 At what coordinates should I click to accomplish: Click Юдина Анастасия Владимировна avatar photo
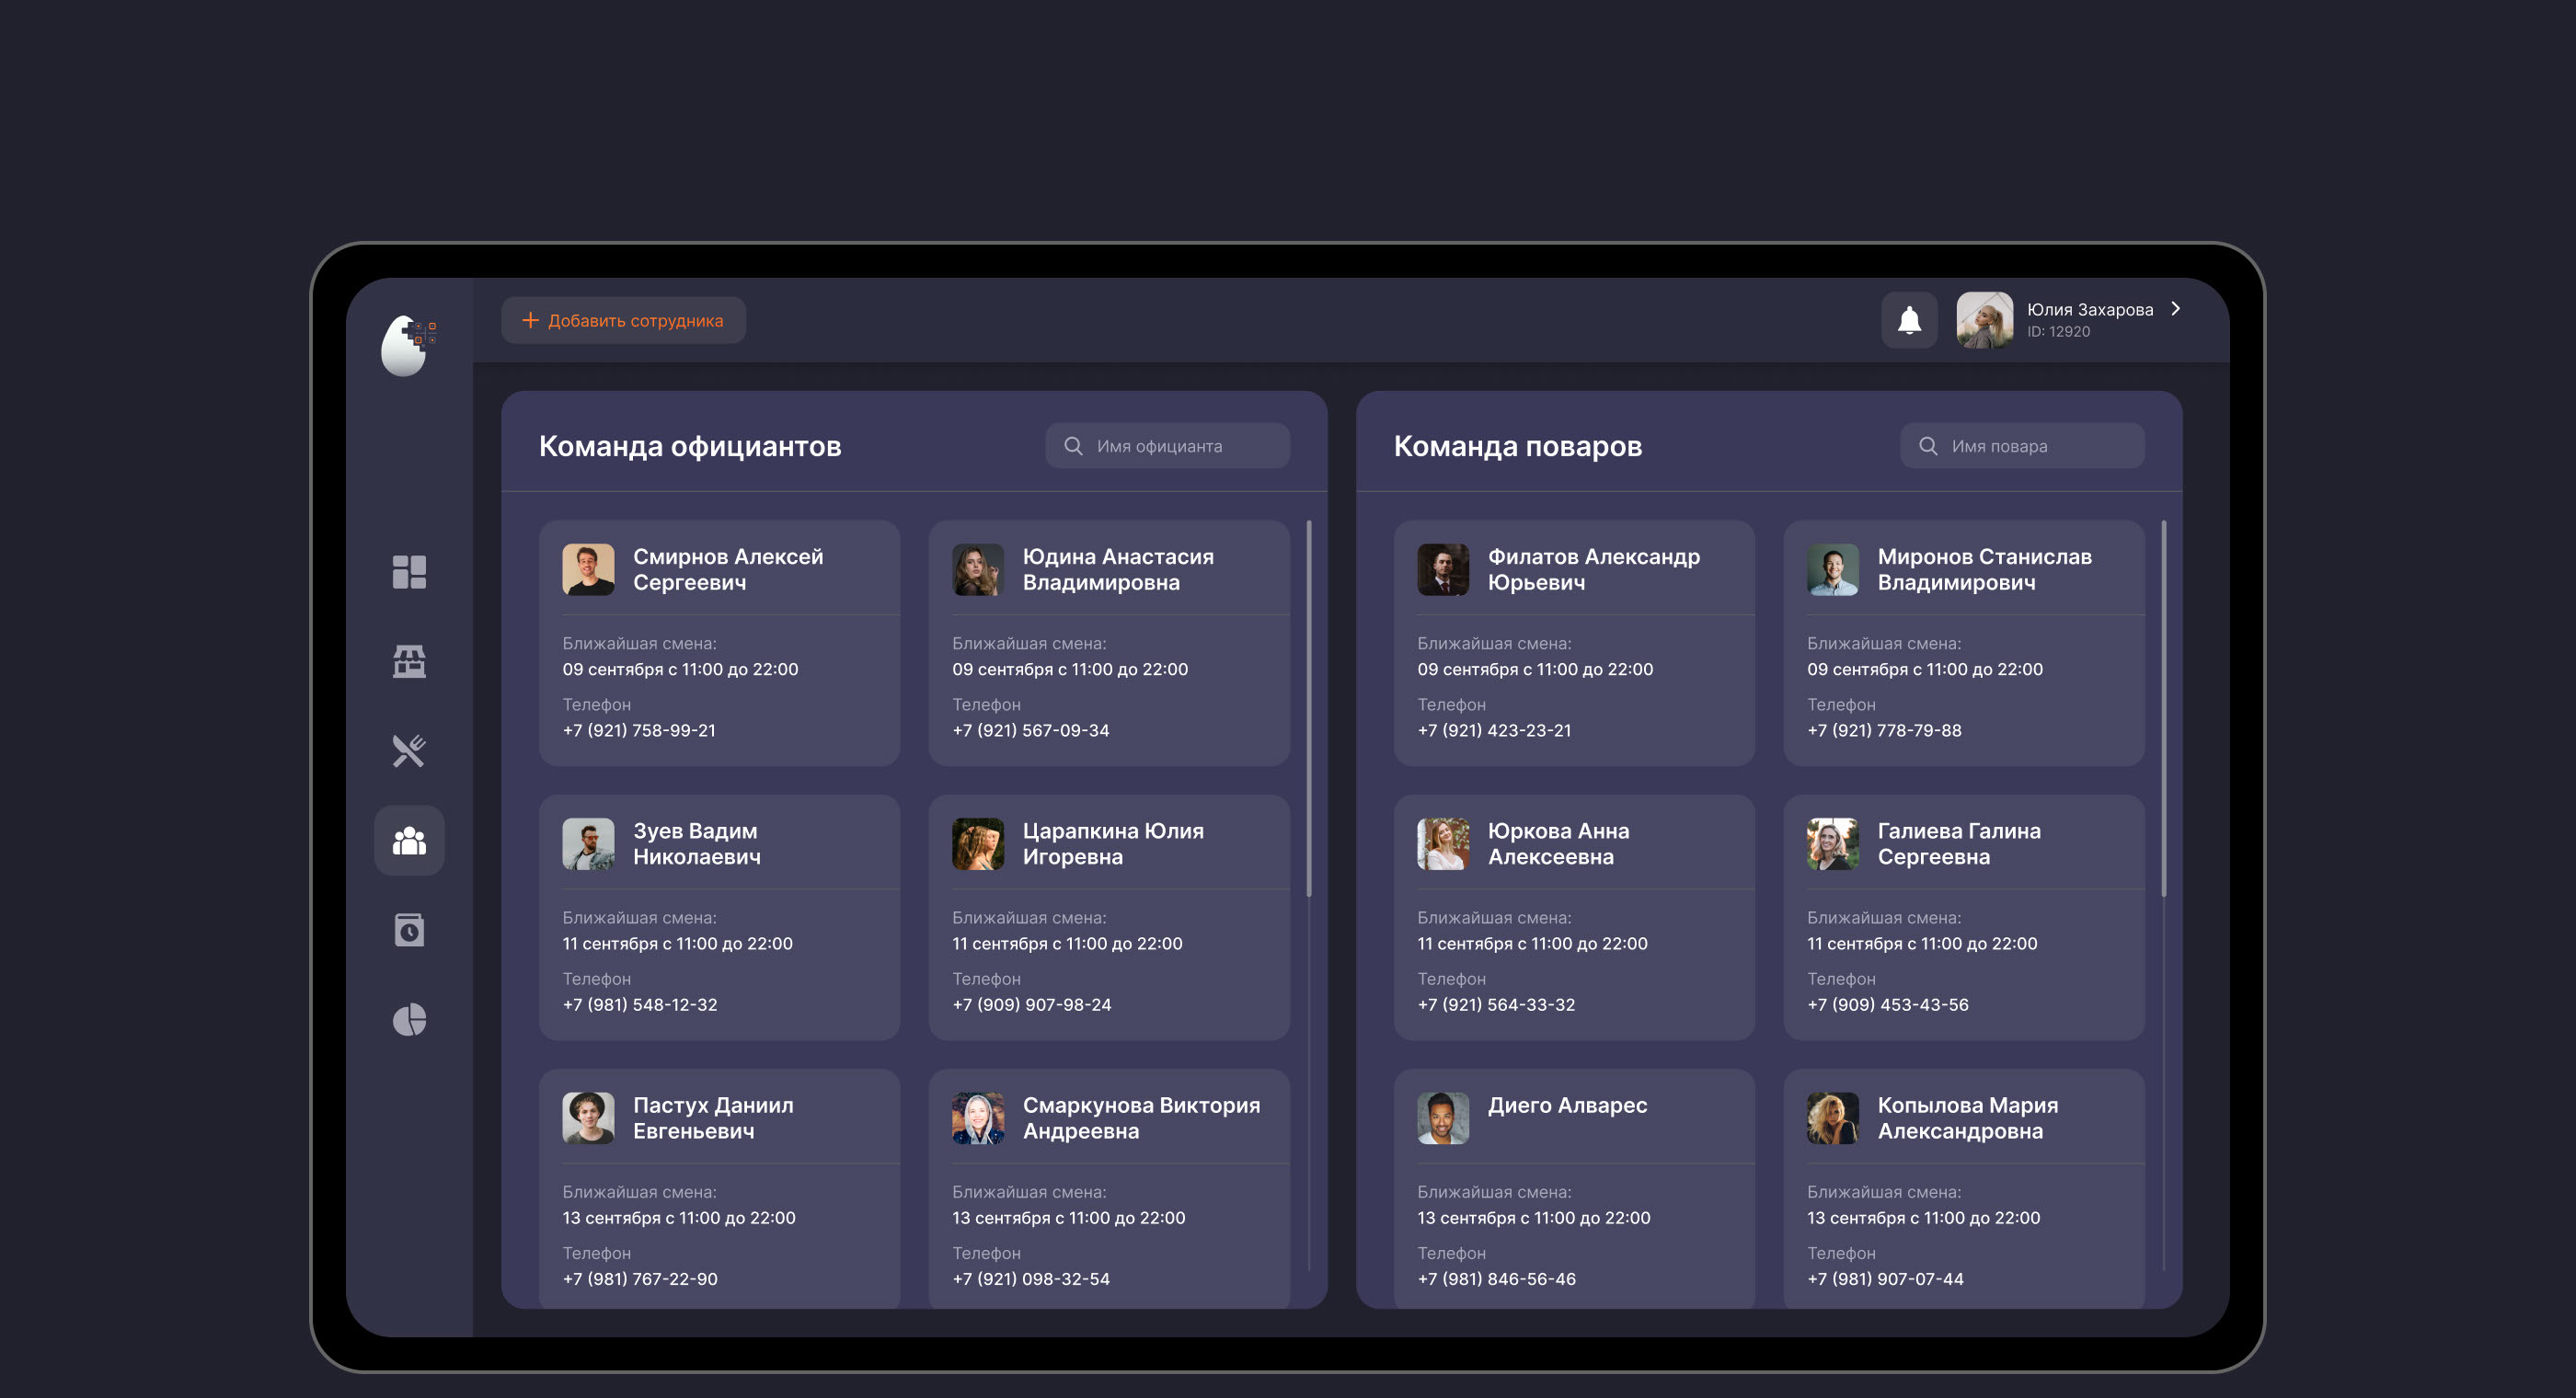click(977, 570)
